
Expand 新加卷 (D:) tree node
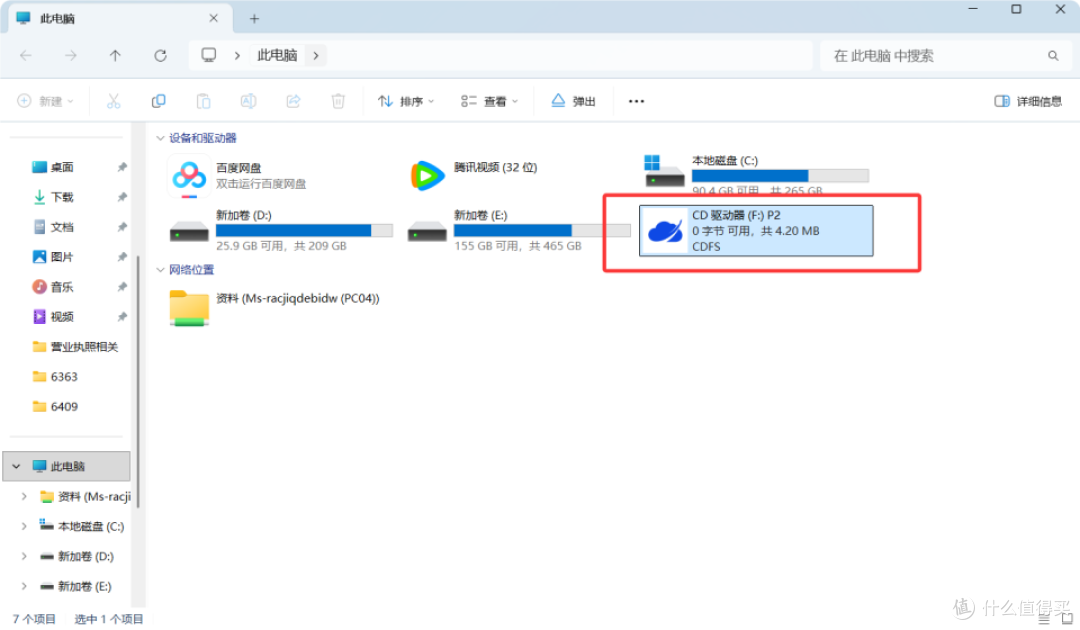(24, 556)
